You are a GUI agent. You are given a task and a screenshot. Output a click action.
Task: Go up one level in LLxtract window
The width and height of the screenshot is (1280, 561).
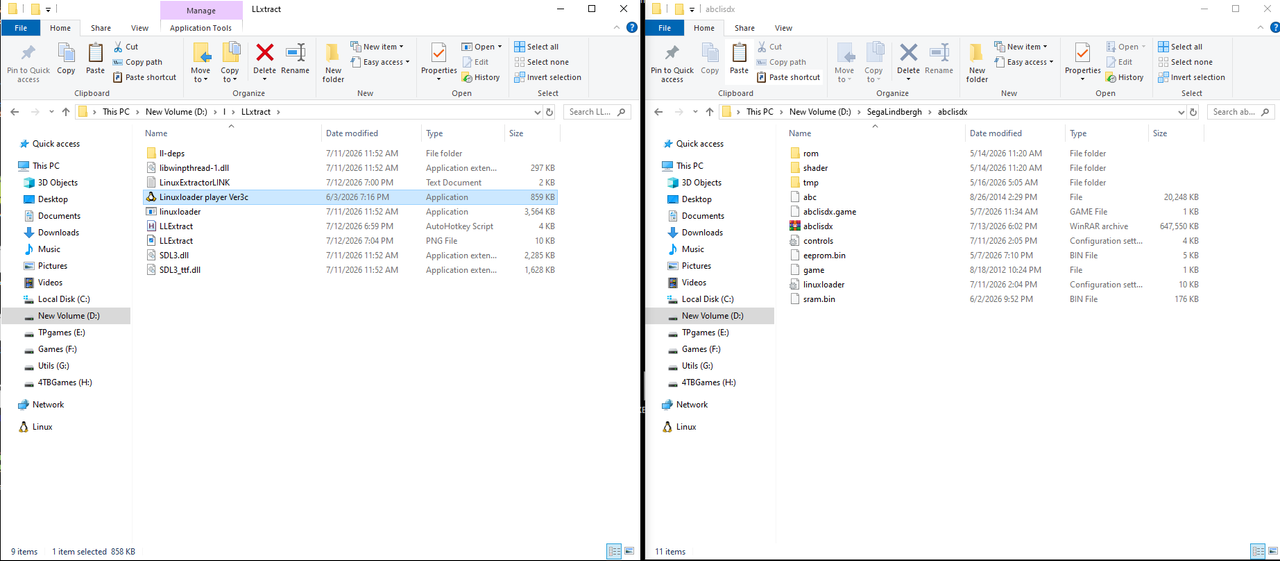(65, 112)
